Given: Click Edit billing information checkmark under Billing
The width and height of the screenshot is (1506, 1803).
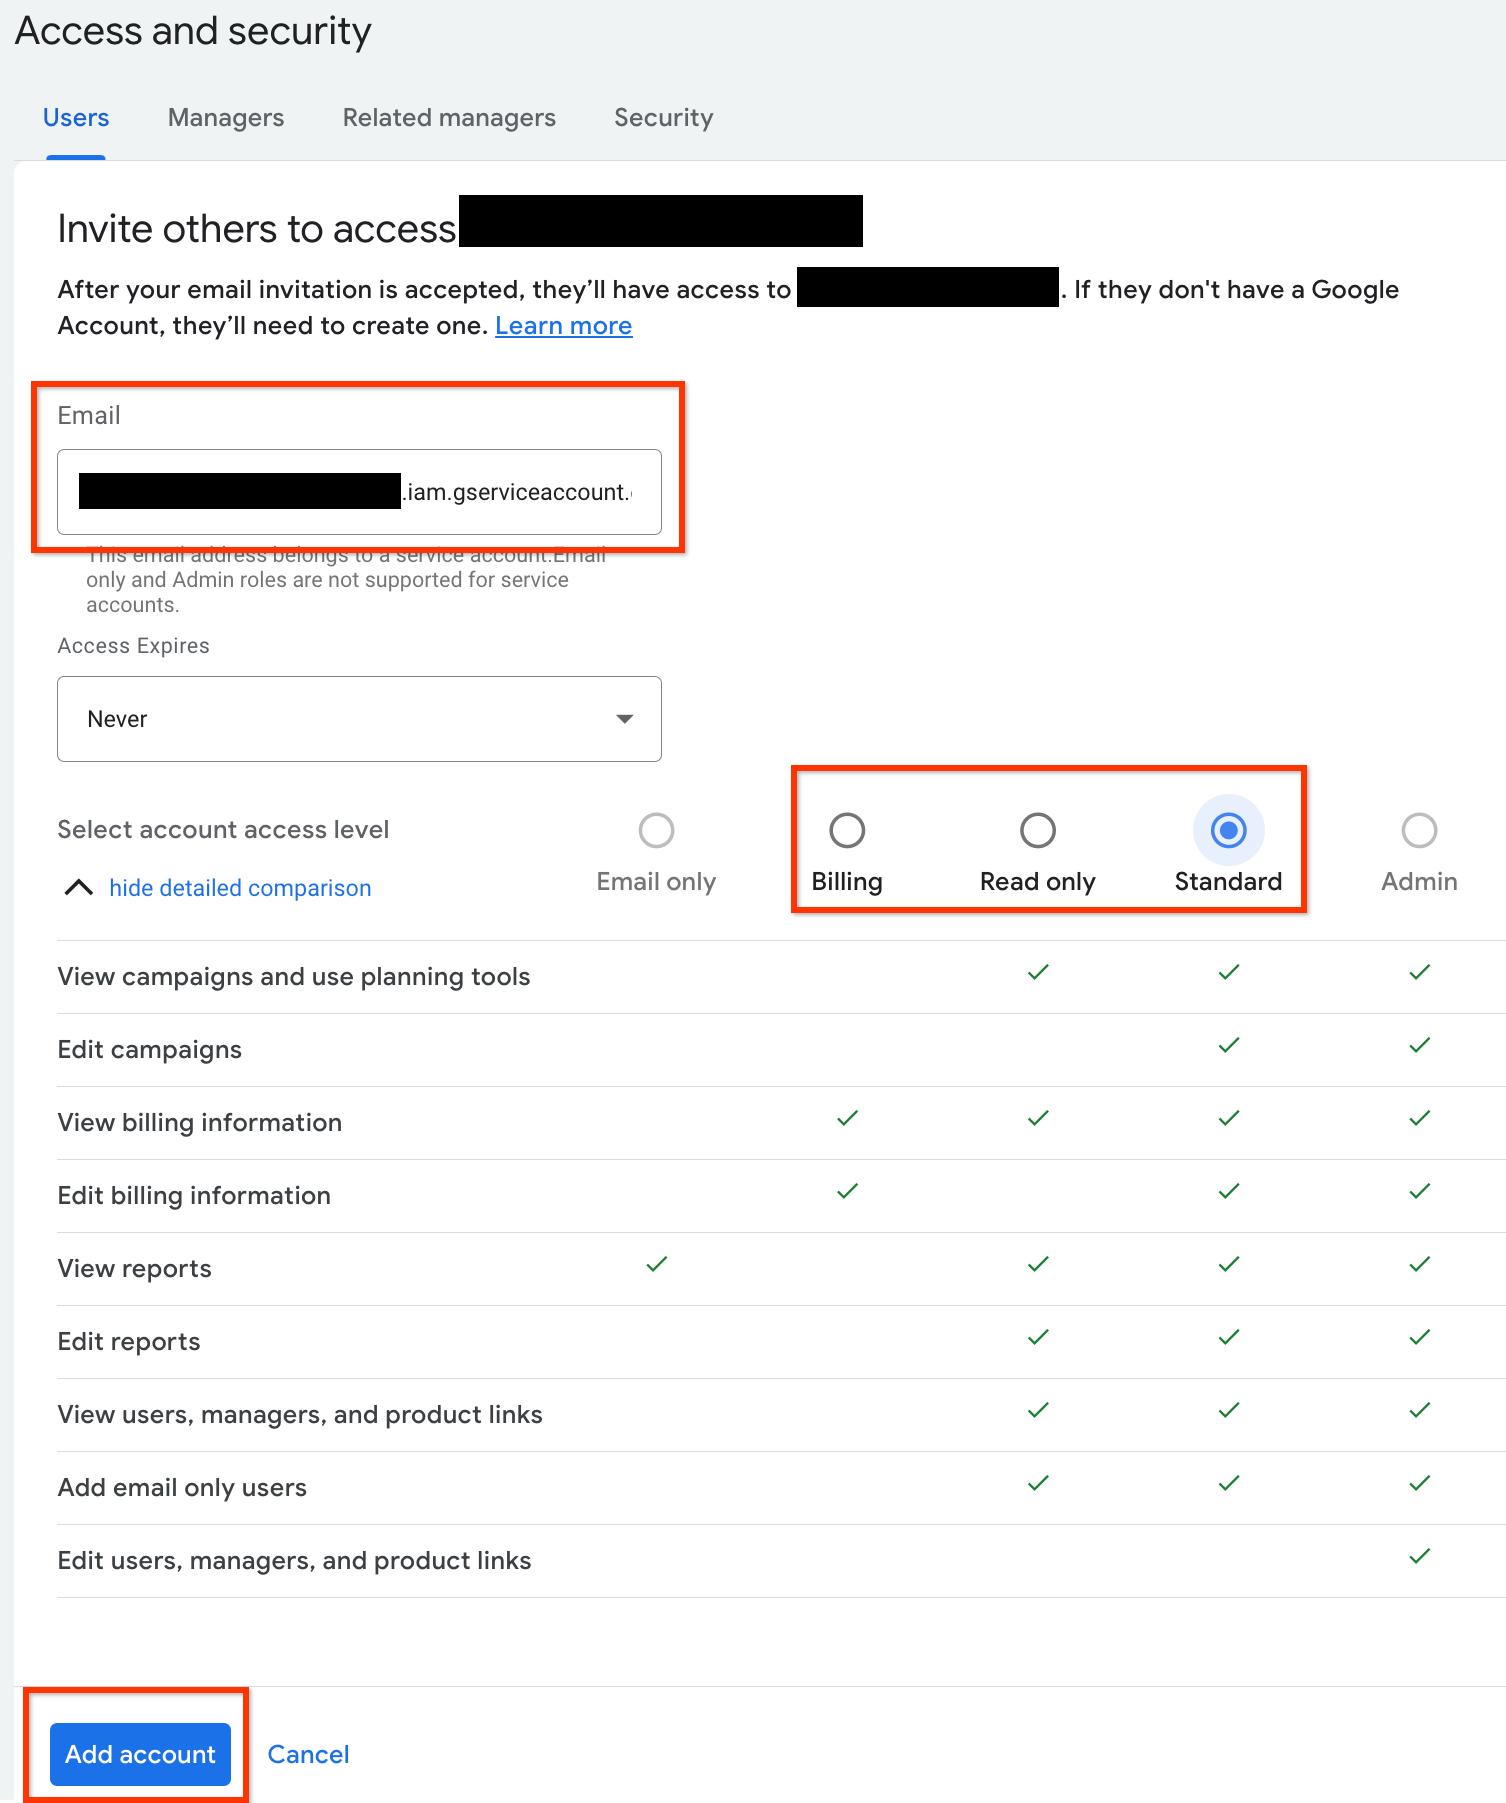Looking at the screenshot, I should click(x=847, y=1192).
